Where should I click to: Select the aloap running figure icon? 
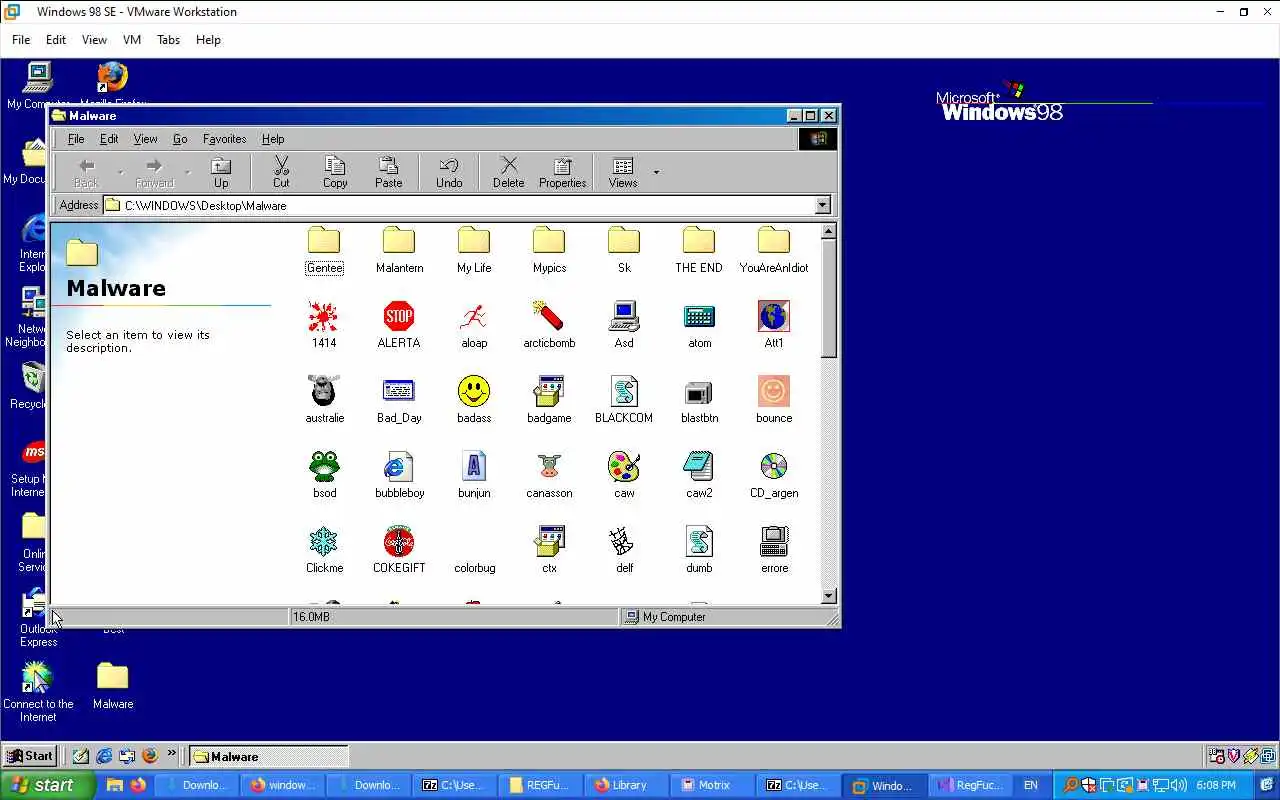pyautogui.click(x=474, y=316)
